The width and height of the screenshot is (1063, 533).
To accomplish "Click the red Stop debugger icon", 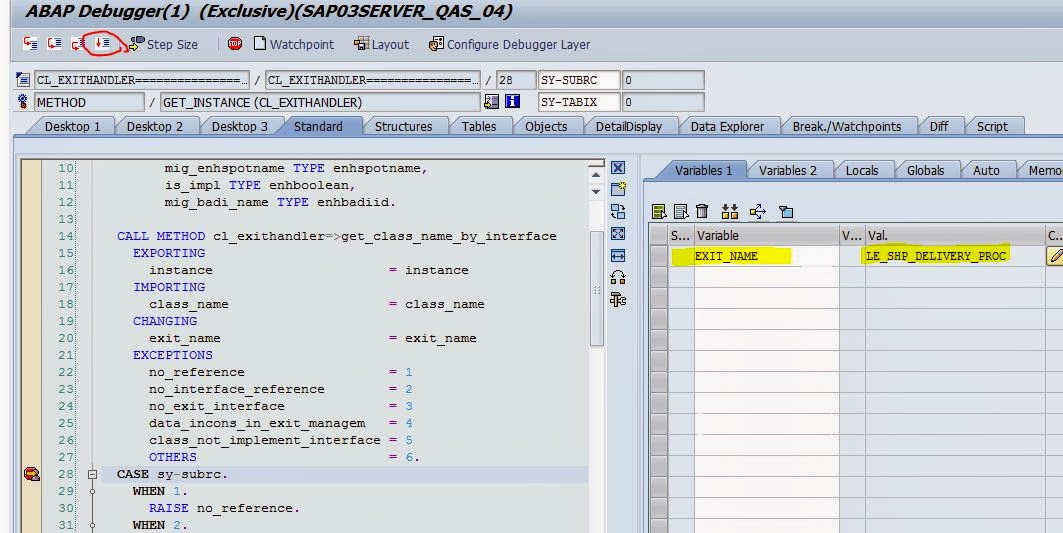I will (235, 44).
